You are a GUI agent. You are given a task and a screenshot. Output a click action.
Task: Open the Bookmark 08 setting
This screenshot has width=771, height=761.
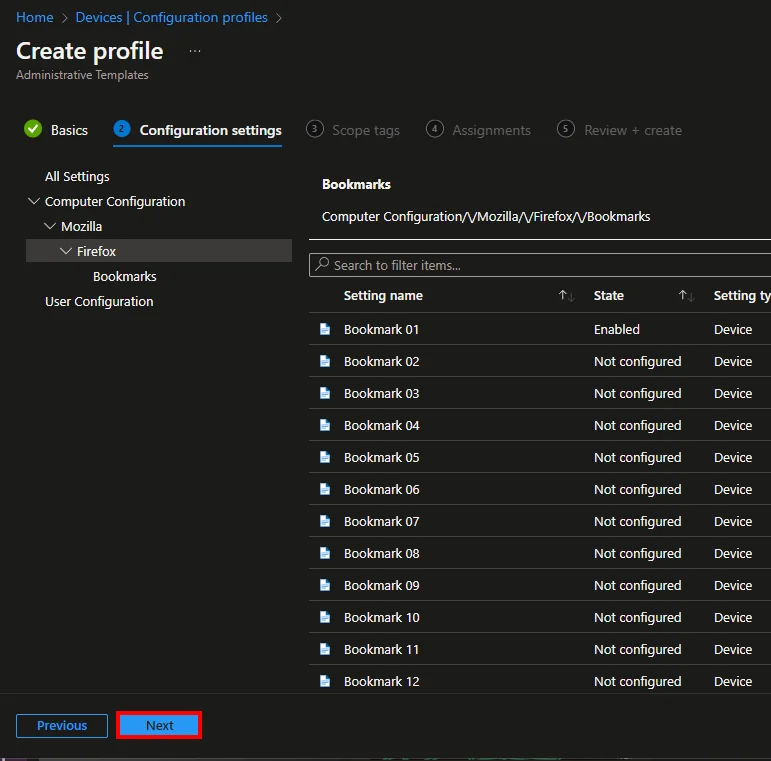[382, 553]
